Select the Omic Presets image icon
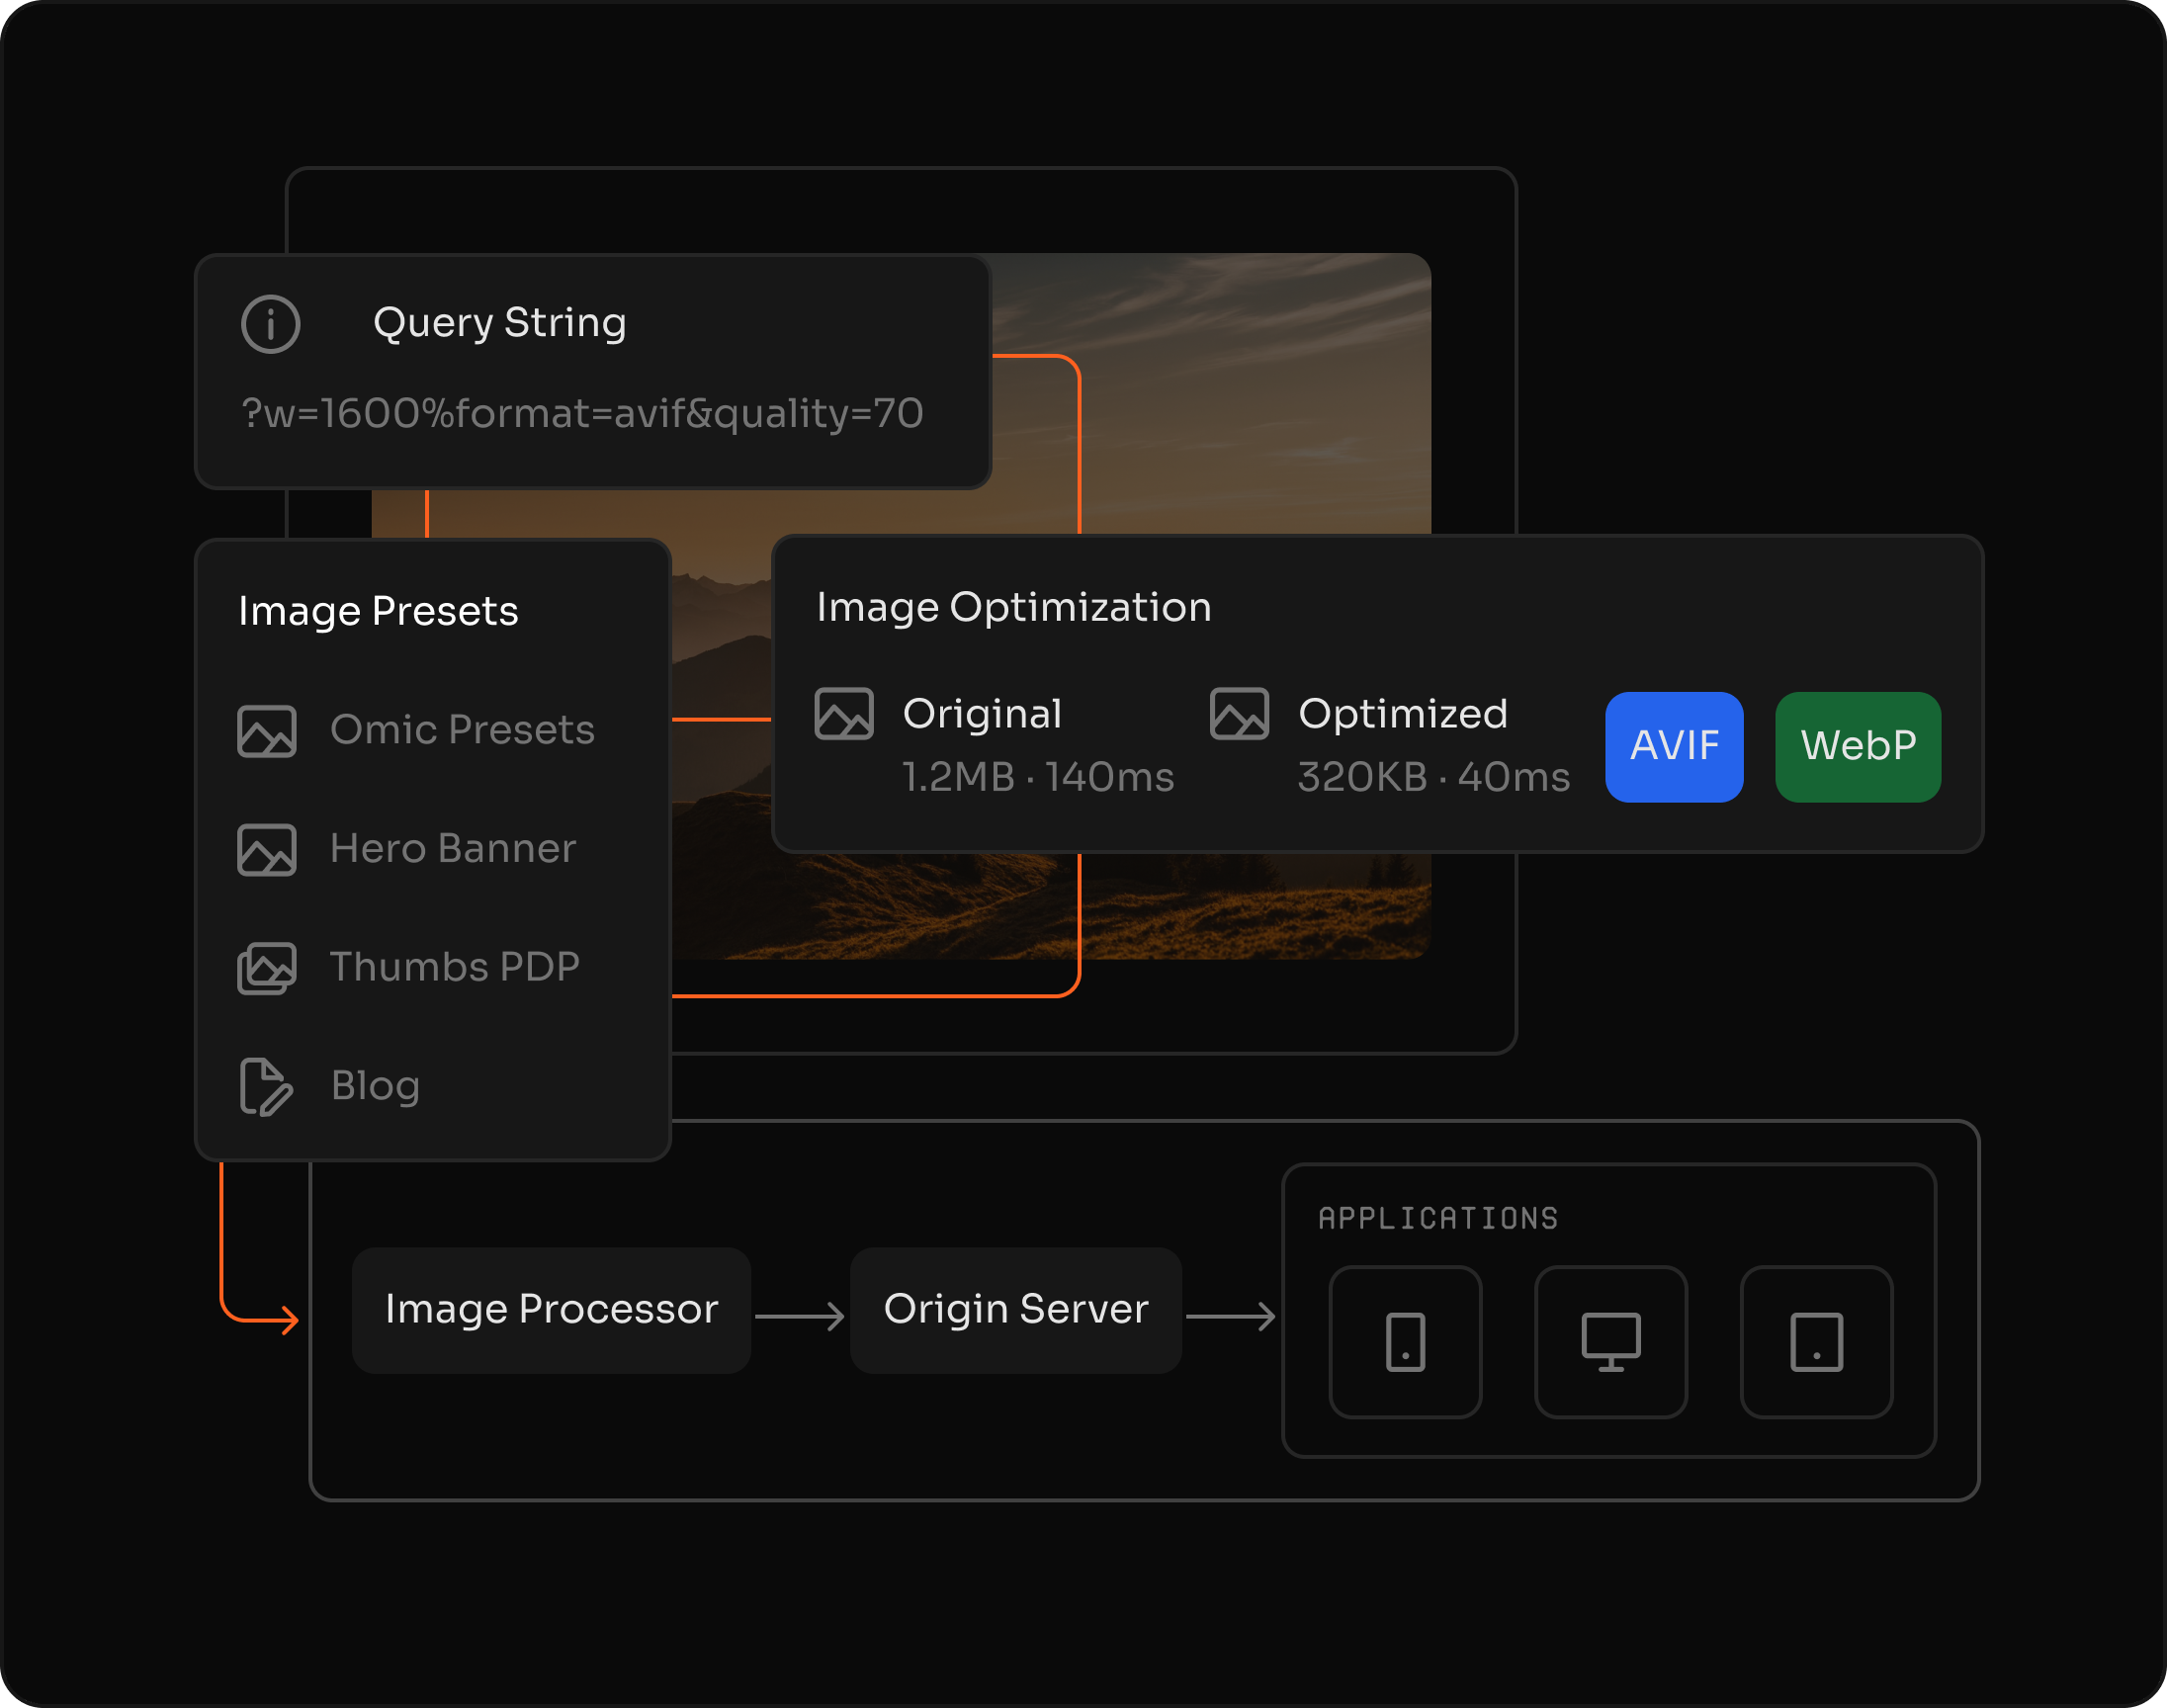The width and height of the screenshot is (2167, 1708). pos(267,731)
